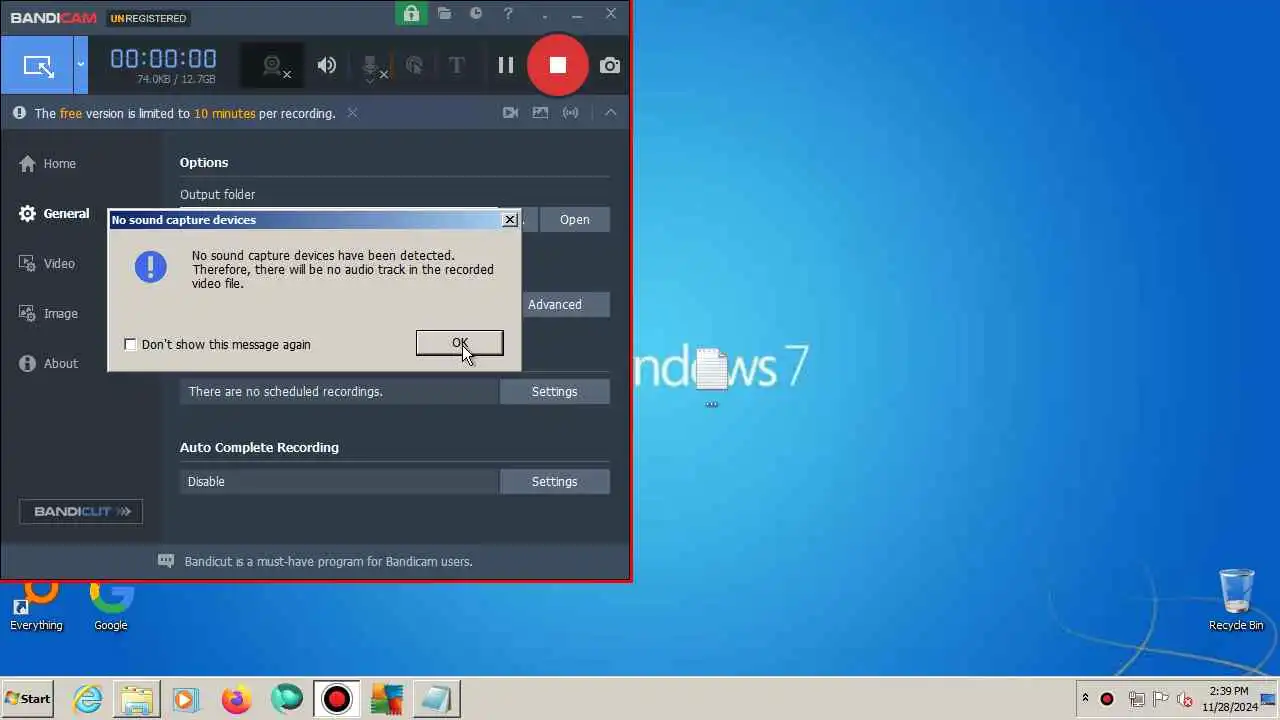Image resolution: width=1280 pixels, height=720 pixels.
Task: Click the text overlay T icon
Action: coord(456,66)
